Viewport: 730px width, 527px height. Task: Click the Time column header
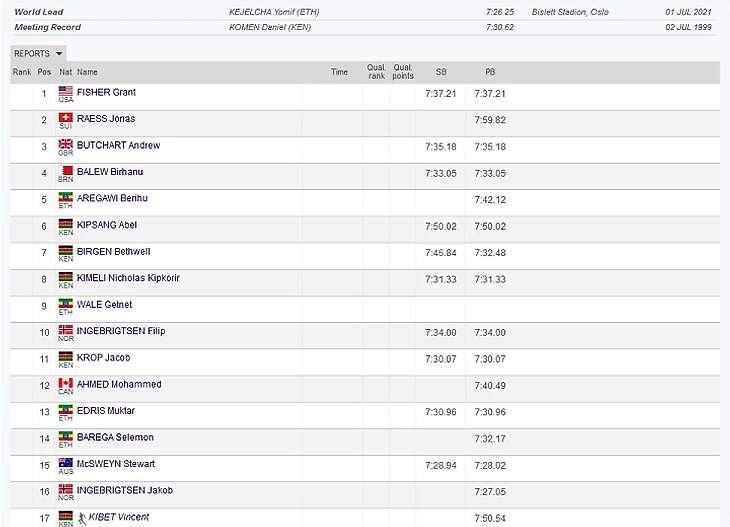tap(339, 72)
